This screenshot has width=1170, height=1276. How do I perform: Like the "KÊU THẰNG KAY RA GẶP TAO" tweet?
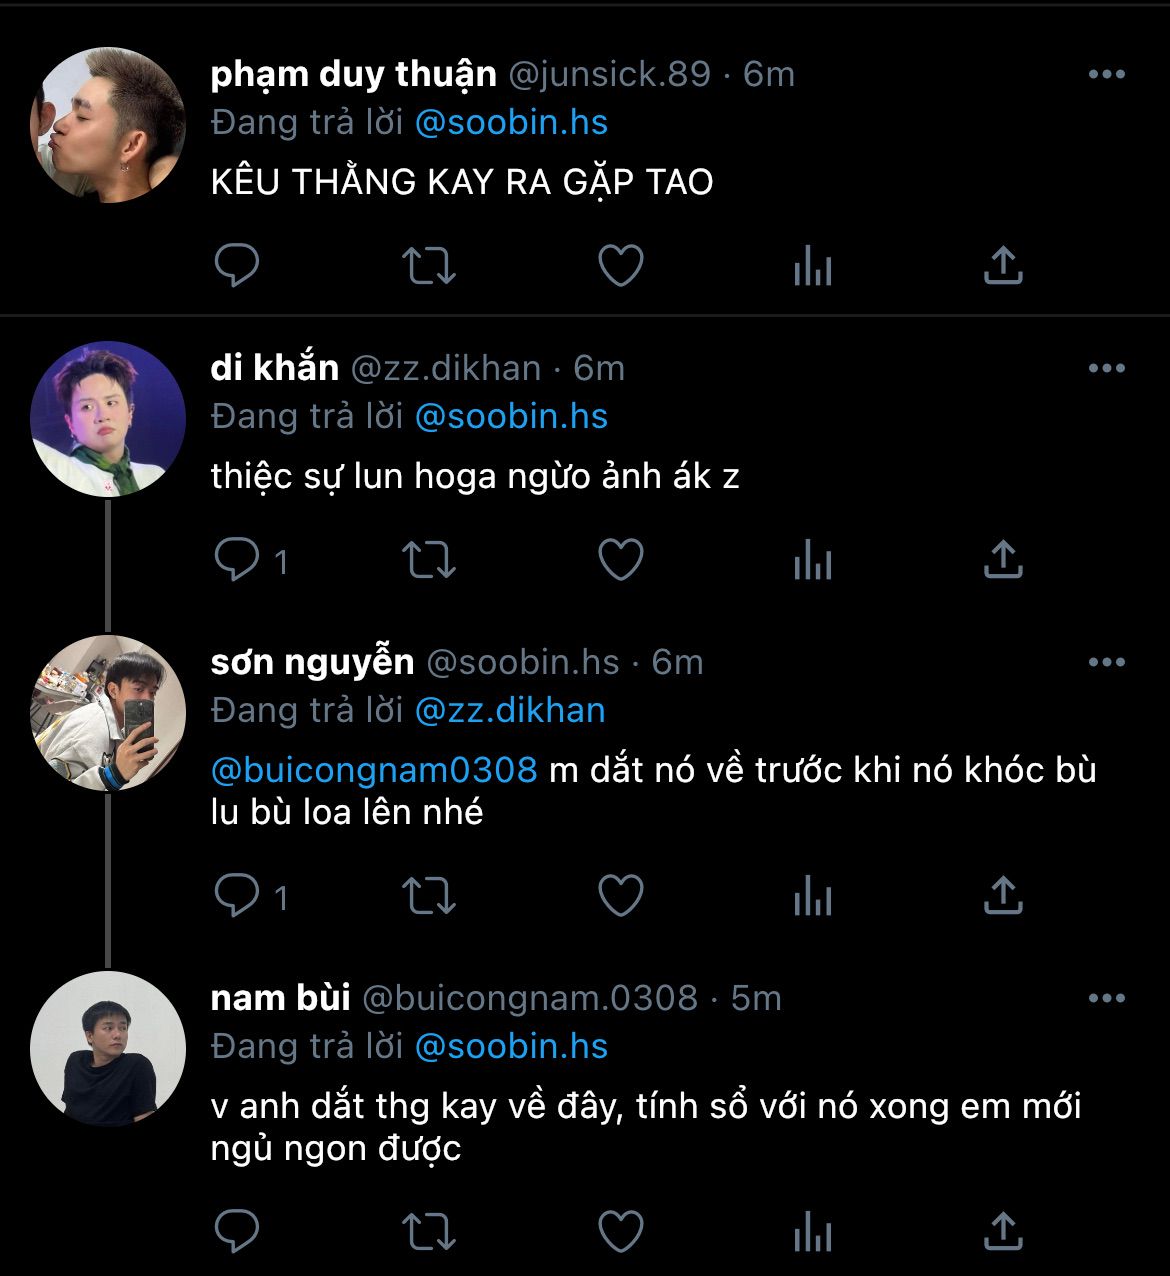point(620,266)
